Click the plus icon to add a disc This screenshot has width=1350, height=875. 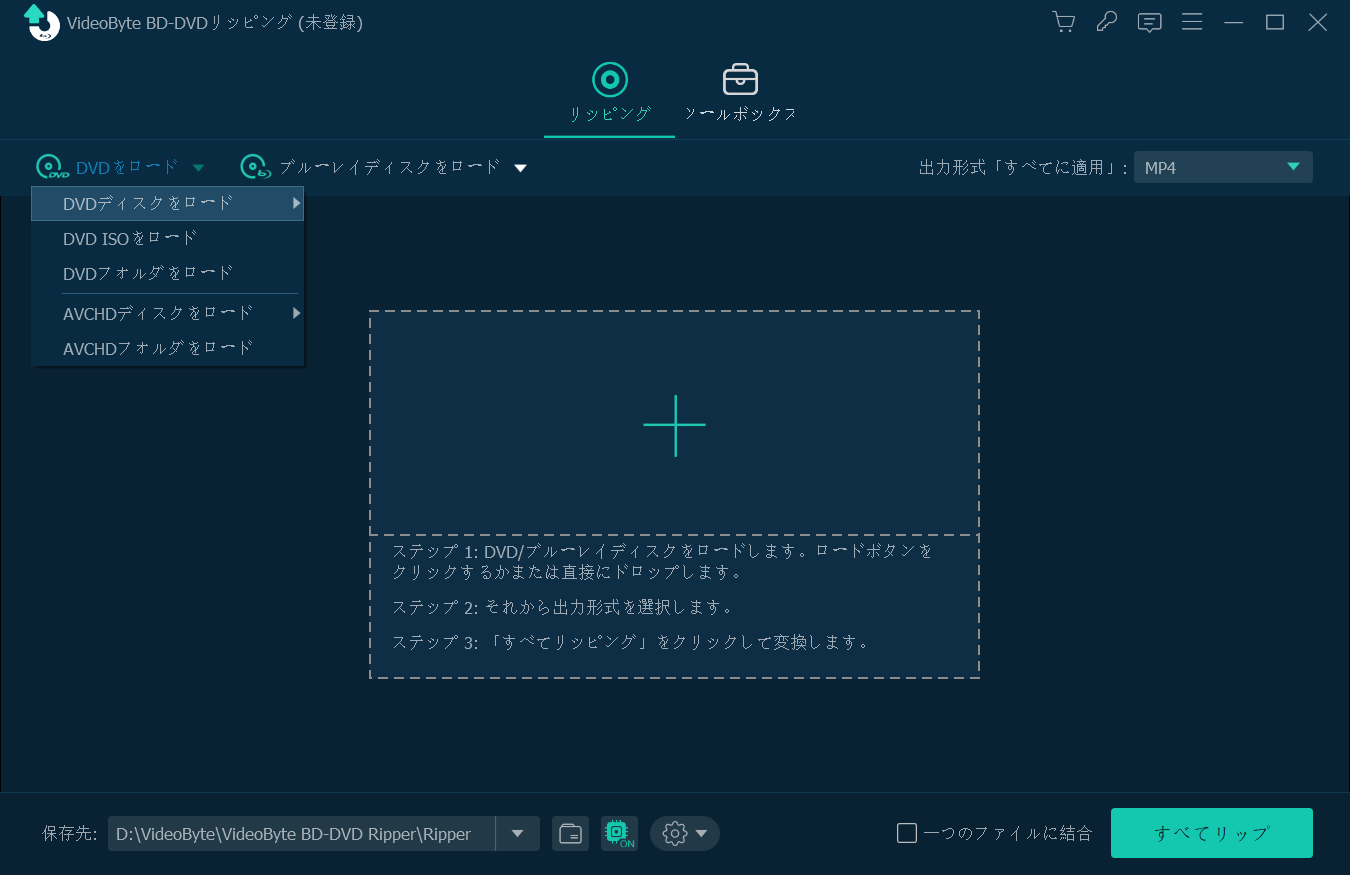(675, 425)
